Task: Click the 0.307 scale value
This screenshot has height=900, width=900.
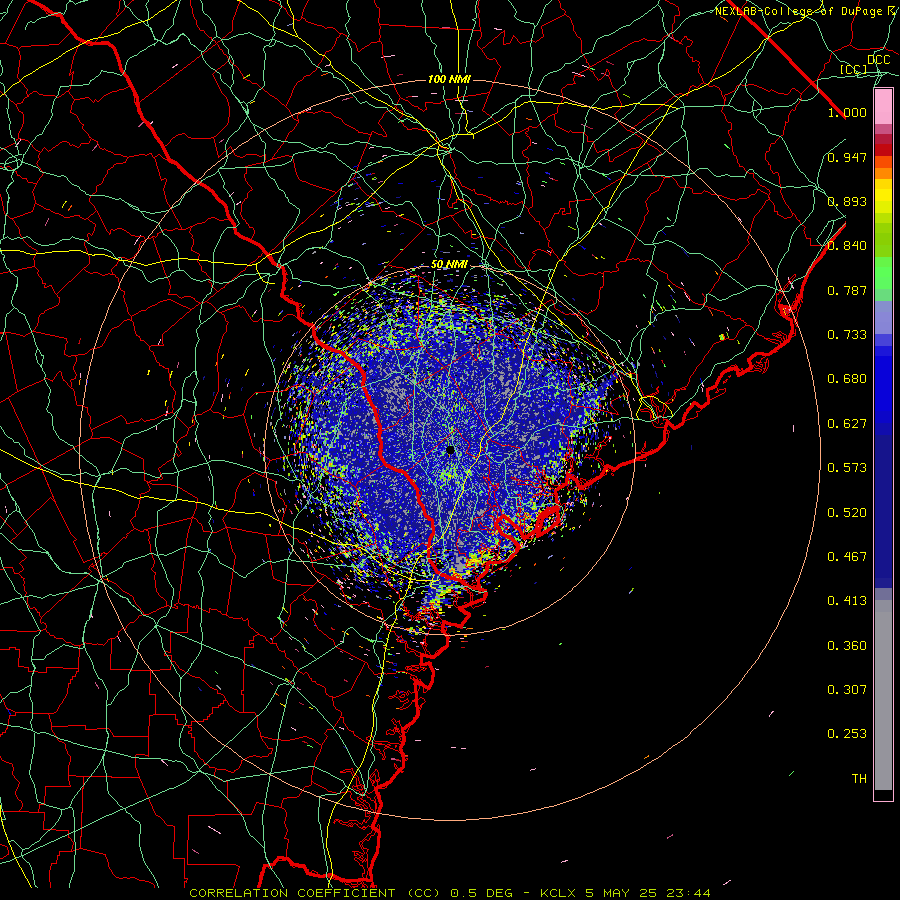Action: coord(847,690)
